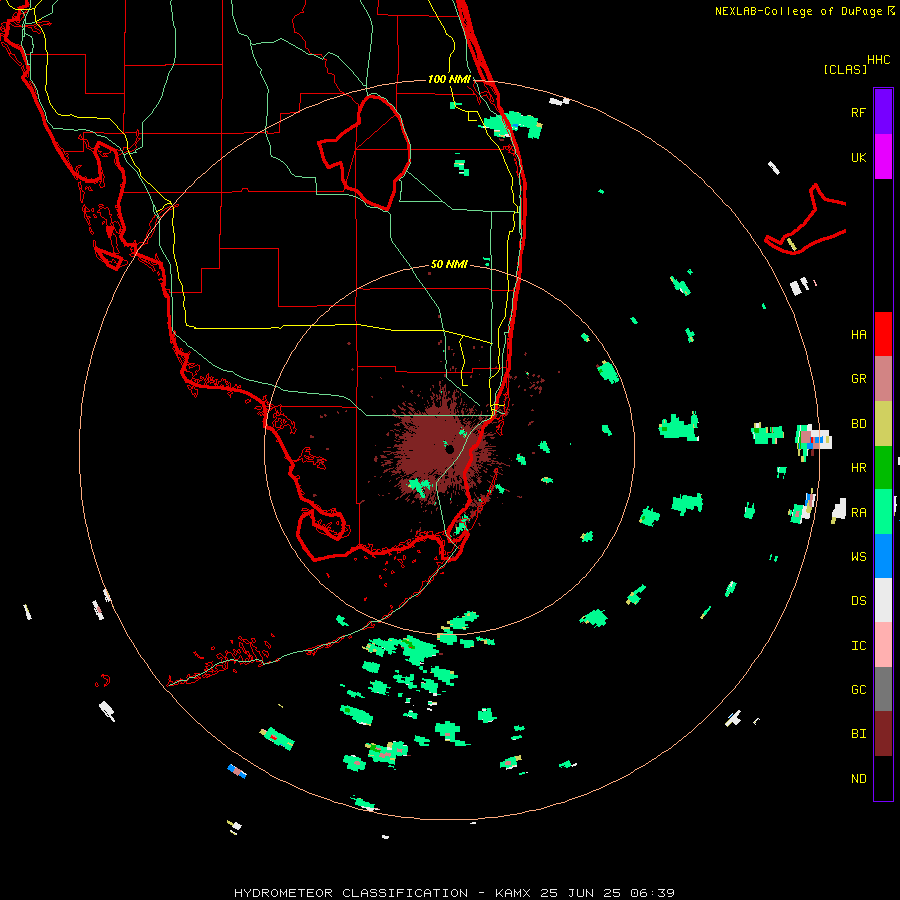This screenshot has height=900, width=900.
Task: Click the DS legend label
Action: pos(858,600)
